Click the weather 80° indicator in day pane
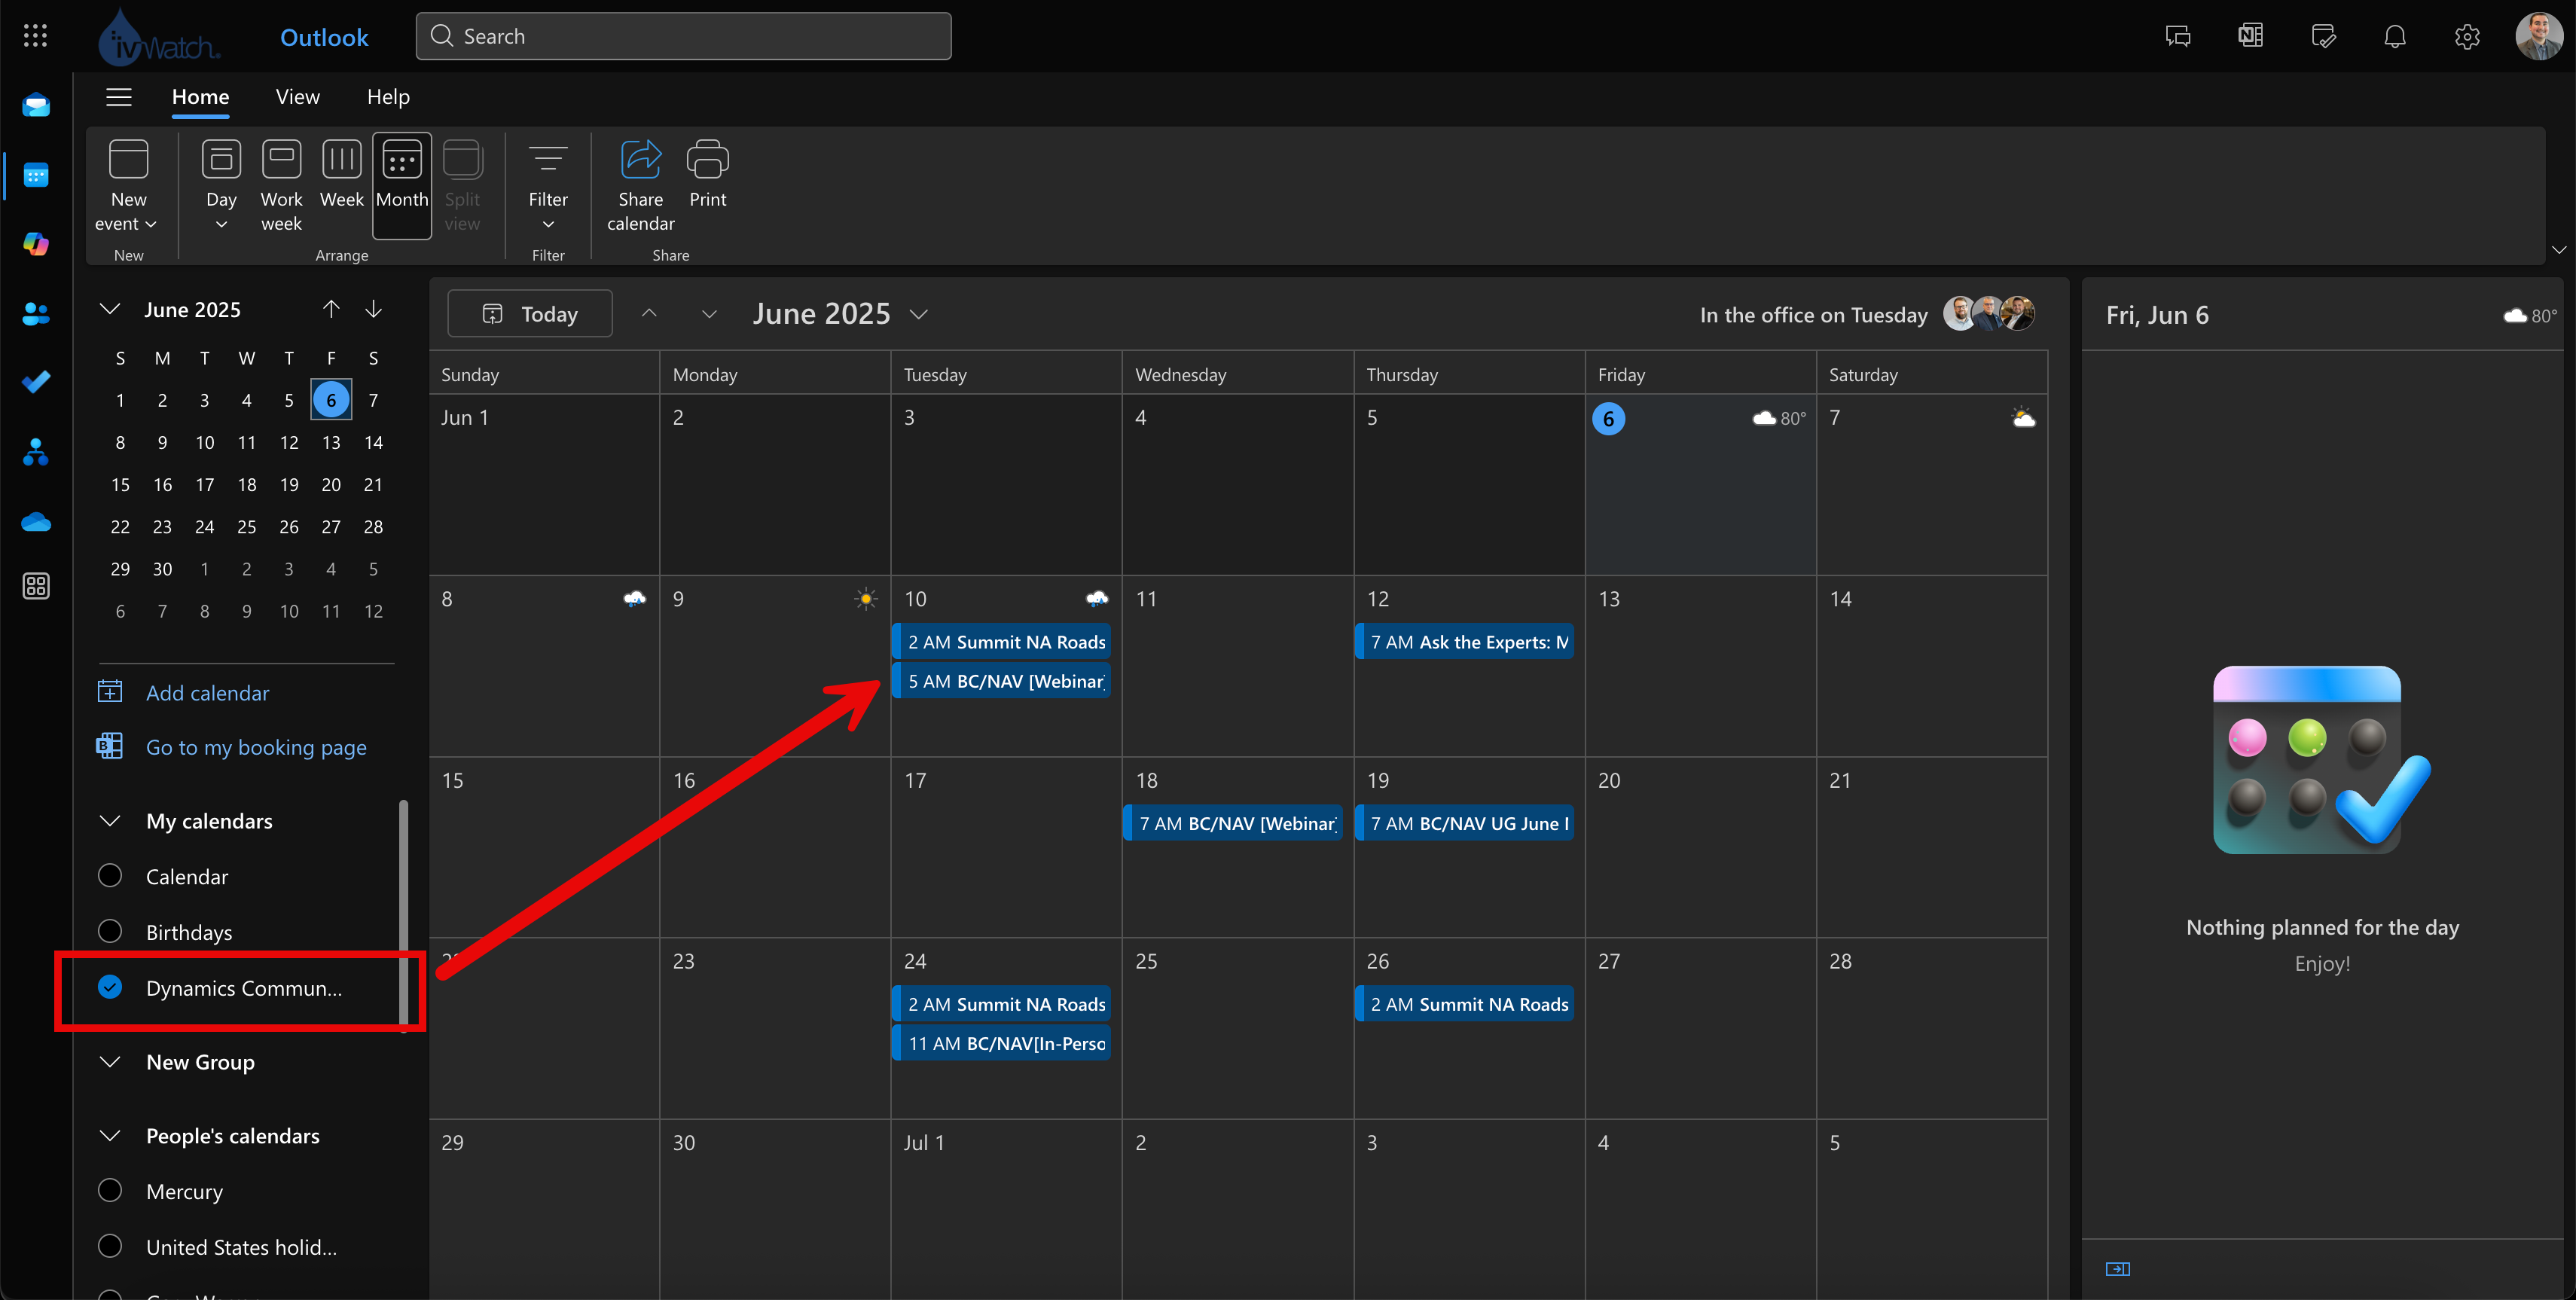2576x1300 pixels. point(2530,316)
